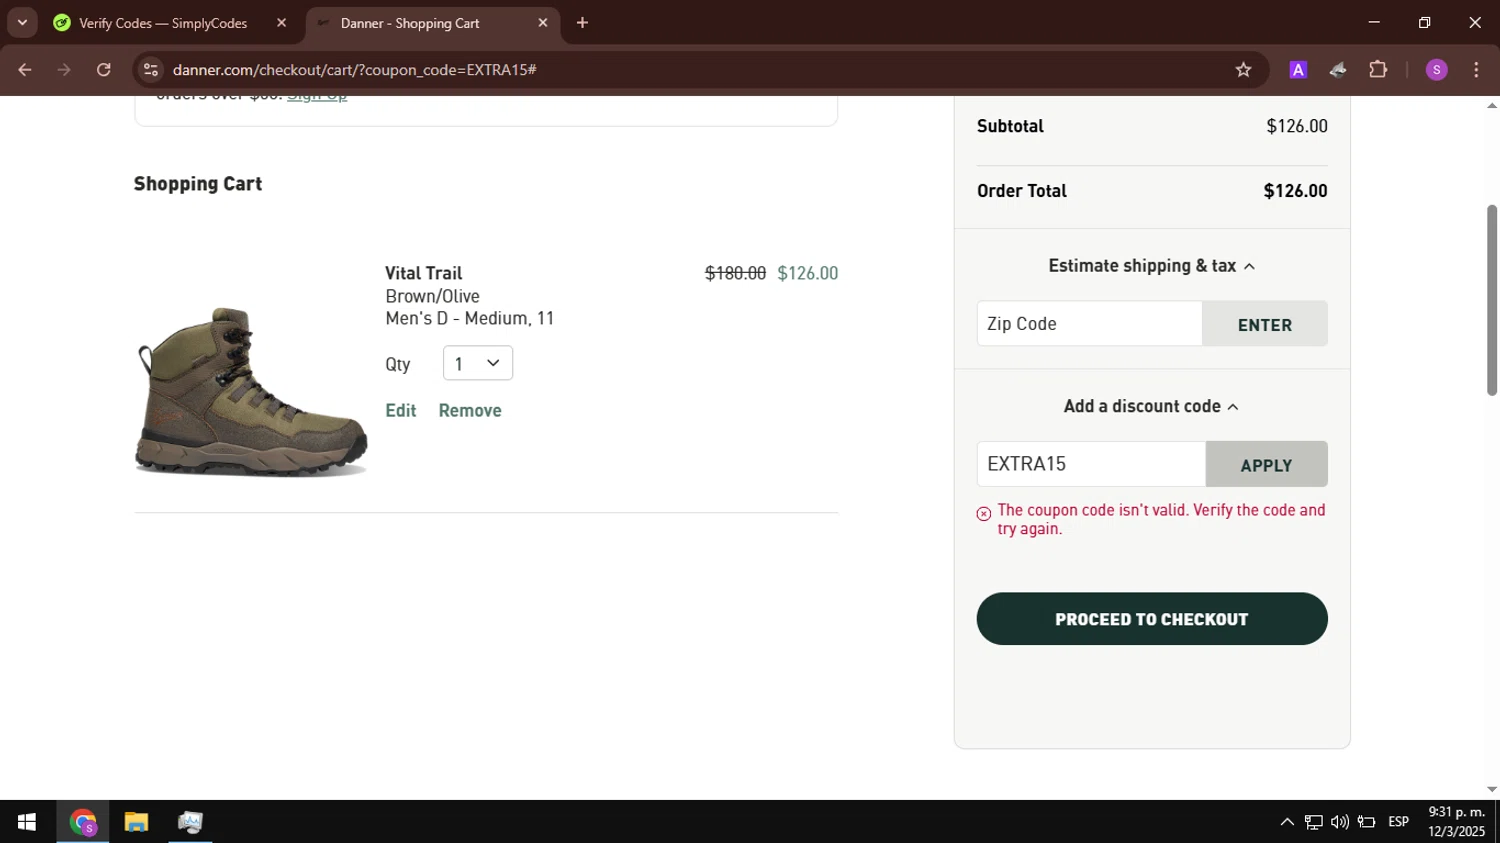Open the Extensions puzzle icon
1500x843 pixels.
tap(1378, 70)
